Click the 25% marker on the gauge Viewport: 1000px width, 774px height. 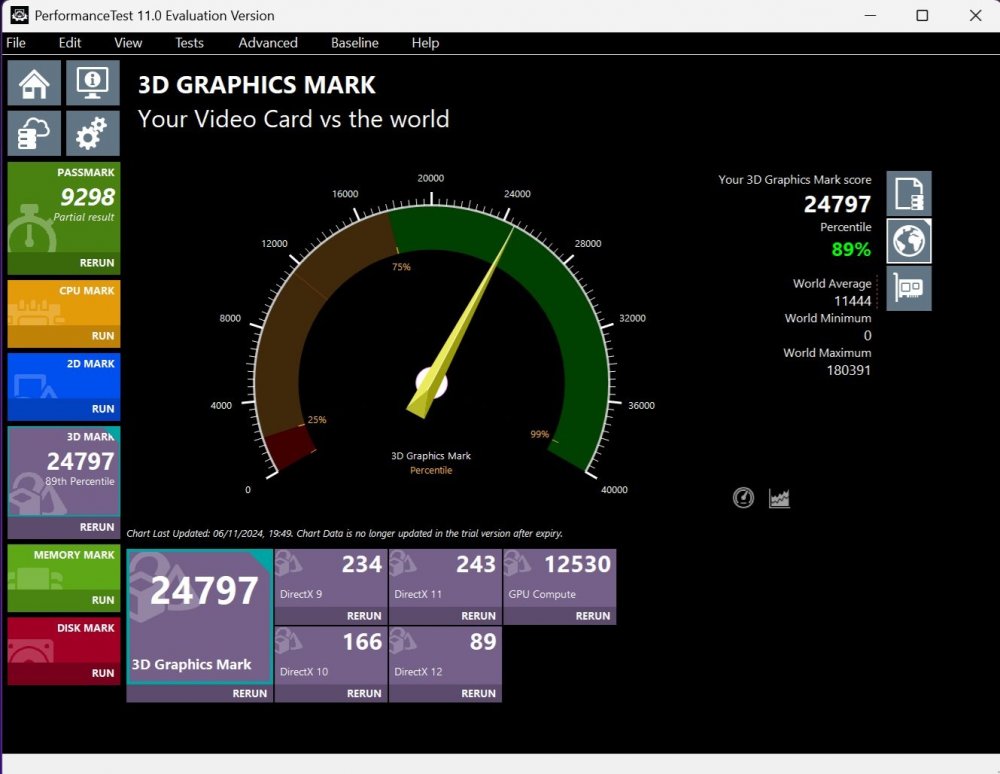317,420
